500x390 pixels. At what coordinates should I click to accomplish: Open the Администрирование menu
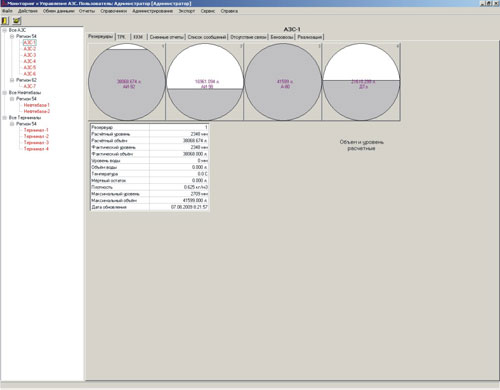pyautogui.click(x=152, y=11)
